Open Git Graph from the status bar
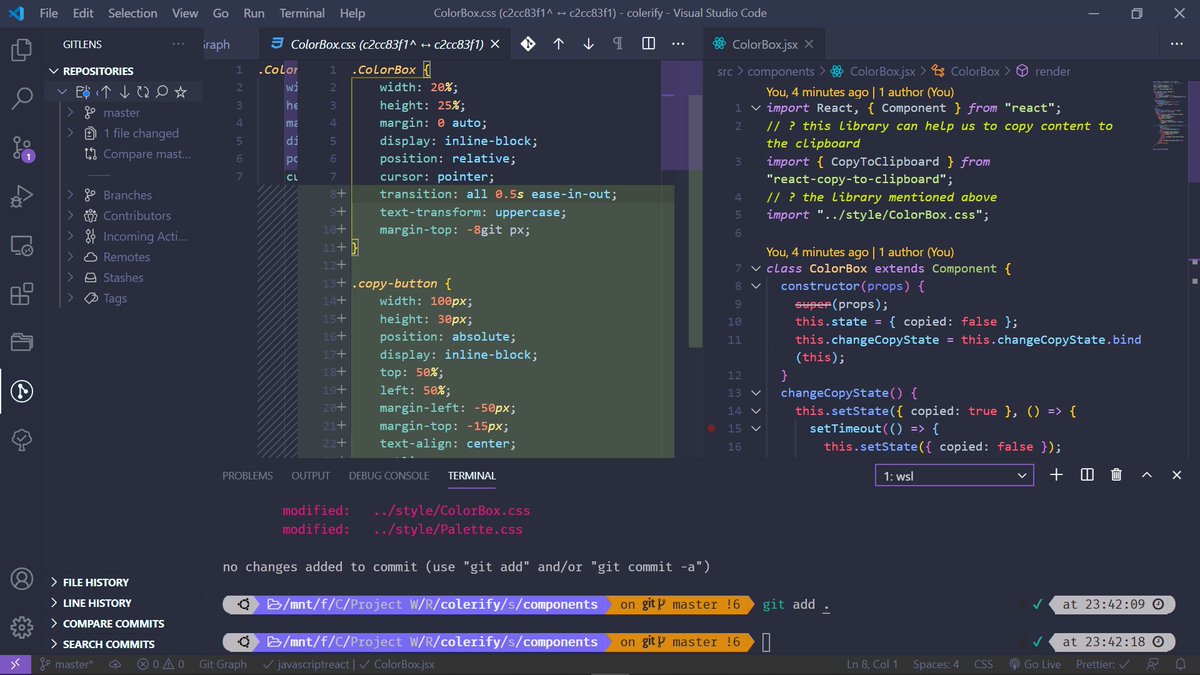 point(222,664)
